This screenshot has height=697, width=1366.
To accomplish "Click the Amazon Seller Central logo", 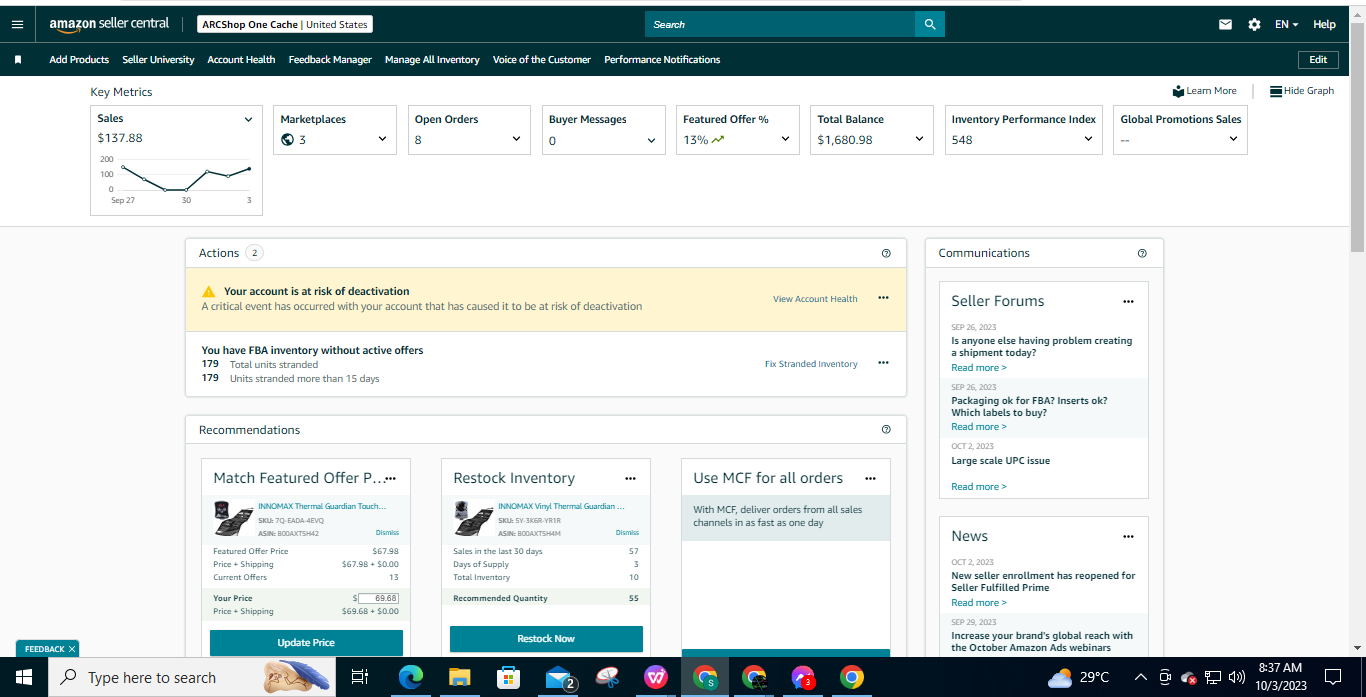I will point(109,24).
